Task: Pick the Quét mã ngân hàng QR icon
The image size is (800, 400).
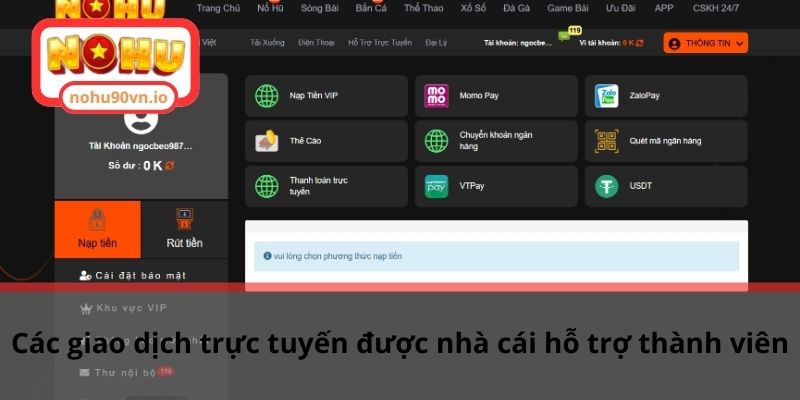Action: tap(607, 141)
